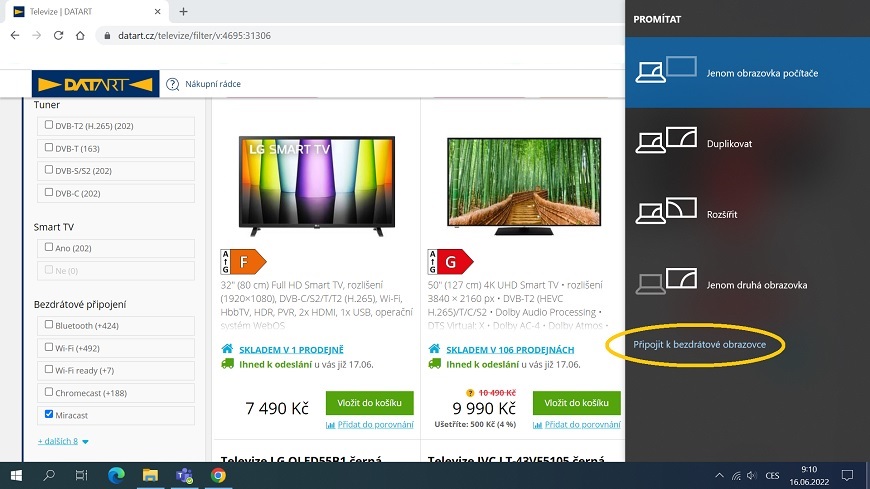Go back in browser history
The height and width of the screenshot is (489, 870).
(15, 36)
